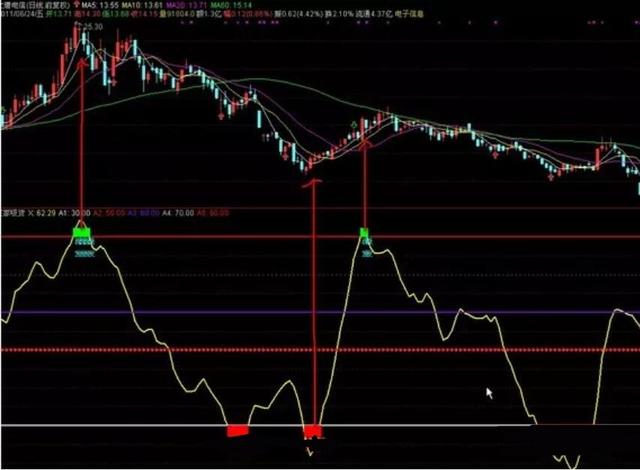Select the green MA60 15.14 indicator label
The height and width of the screenshot is (470, 640).
point(231,6)
